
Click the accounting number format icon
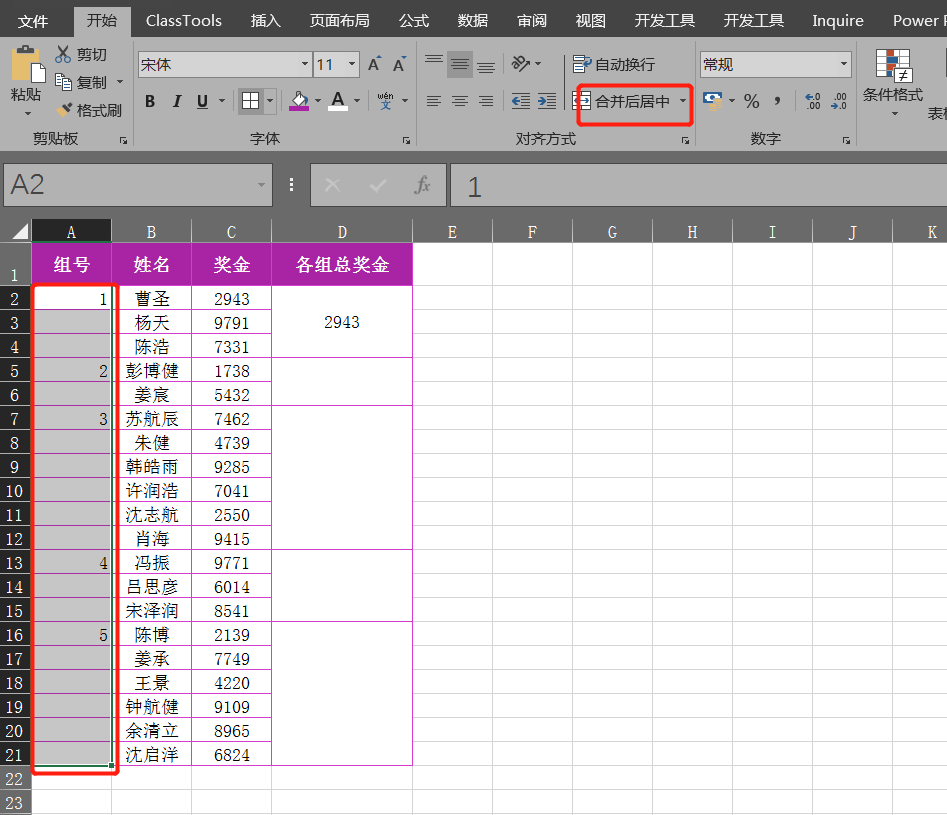713,101
